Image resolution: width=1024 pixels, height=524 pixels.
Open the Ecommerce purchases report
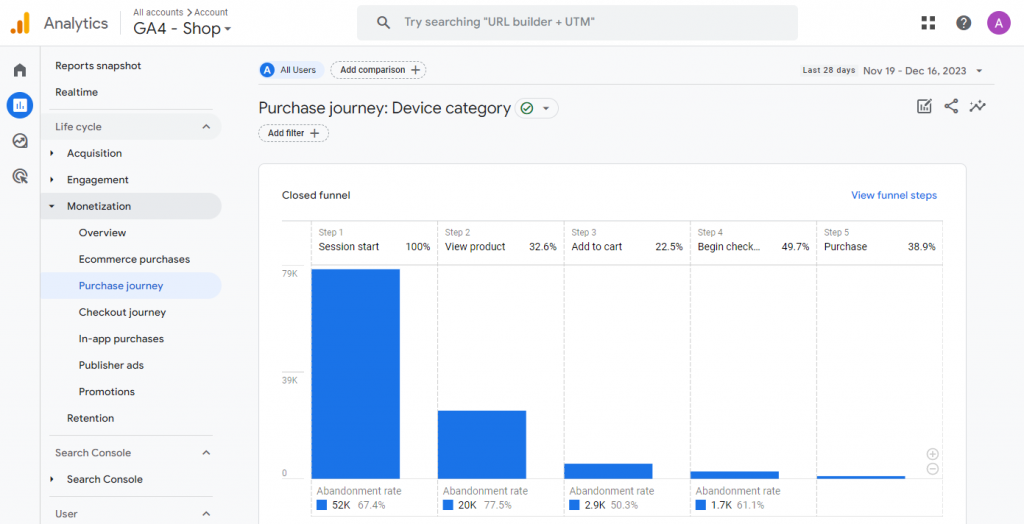(x=134, y=259)
